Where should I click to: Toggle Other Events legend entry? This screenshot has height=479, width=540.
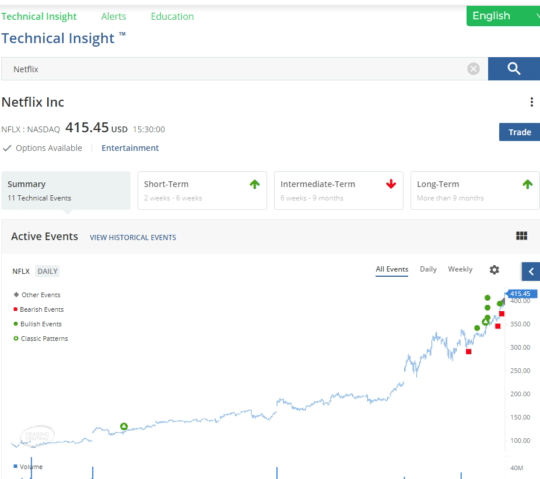click(x=37, y=295)
